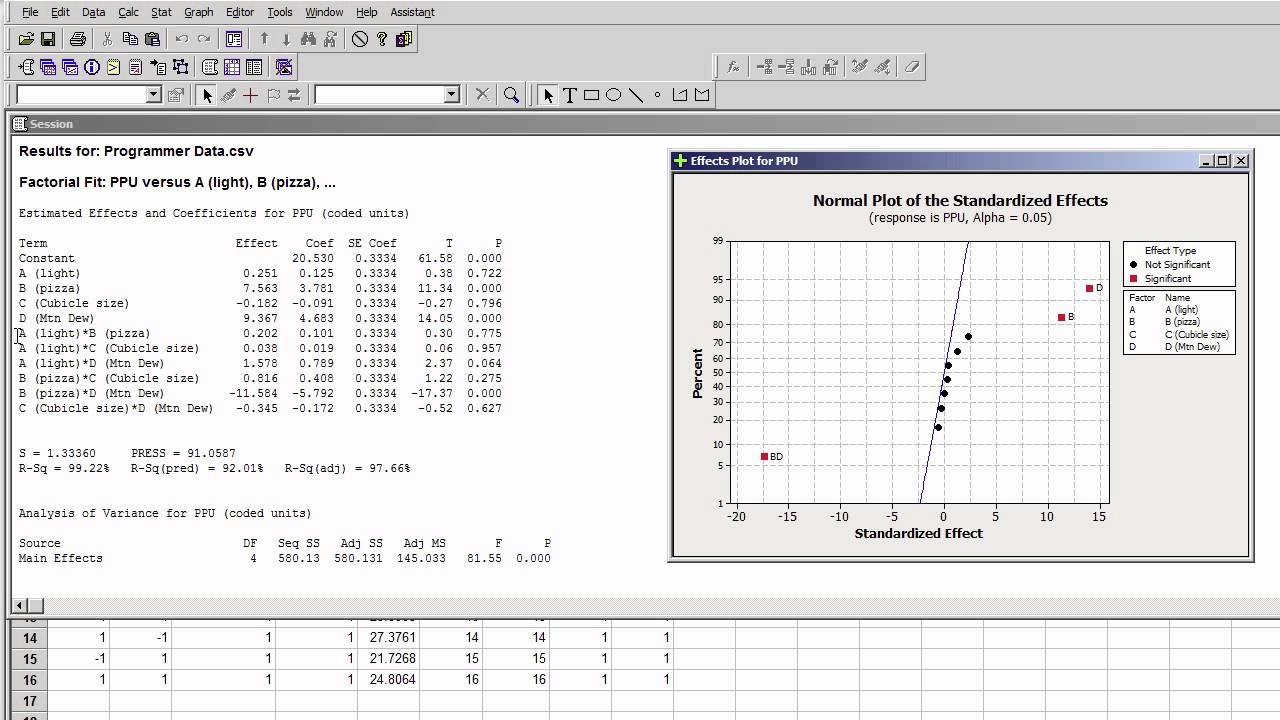The image size is (1280, 720).
Task: Show the Worksheets folder icon
Action: pos(48,67)
